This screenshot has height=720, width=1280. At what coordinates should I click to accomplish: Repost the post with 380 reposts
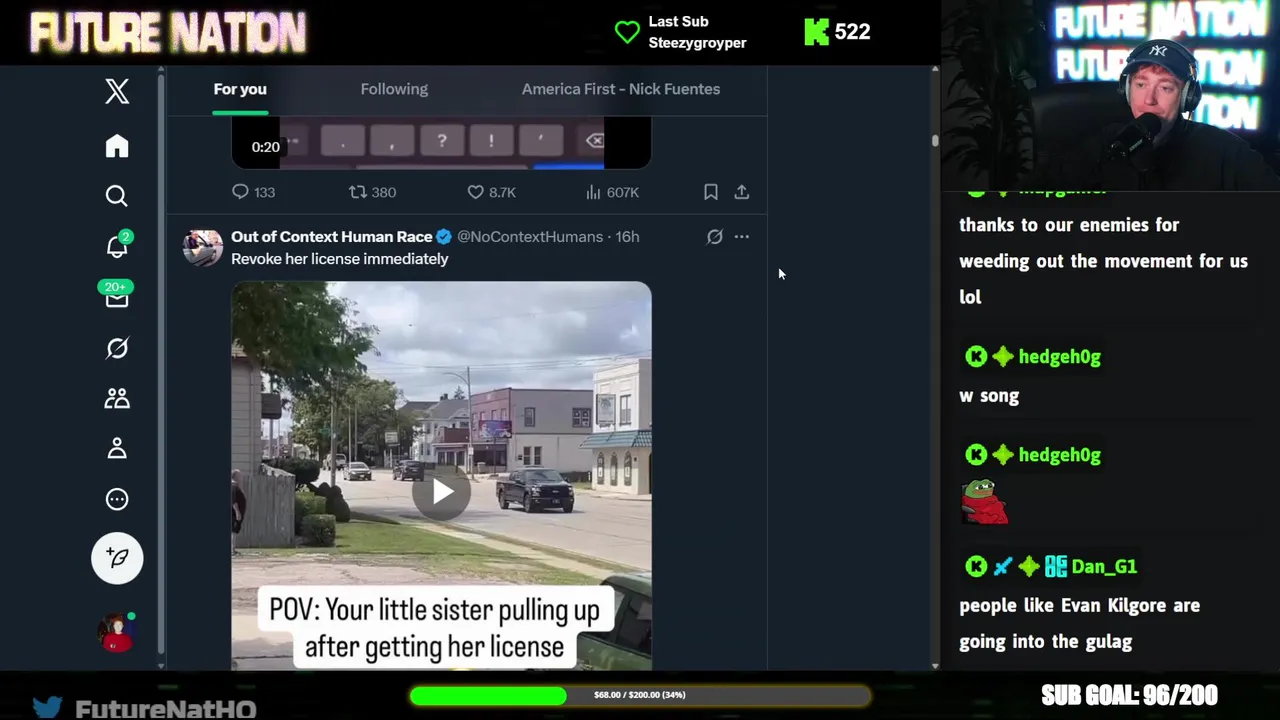pos(372,192)
